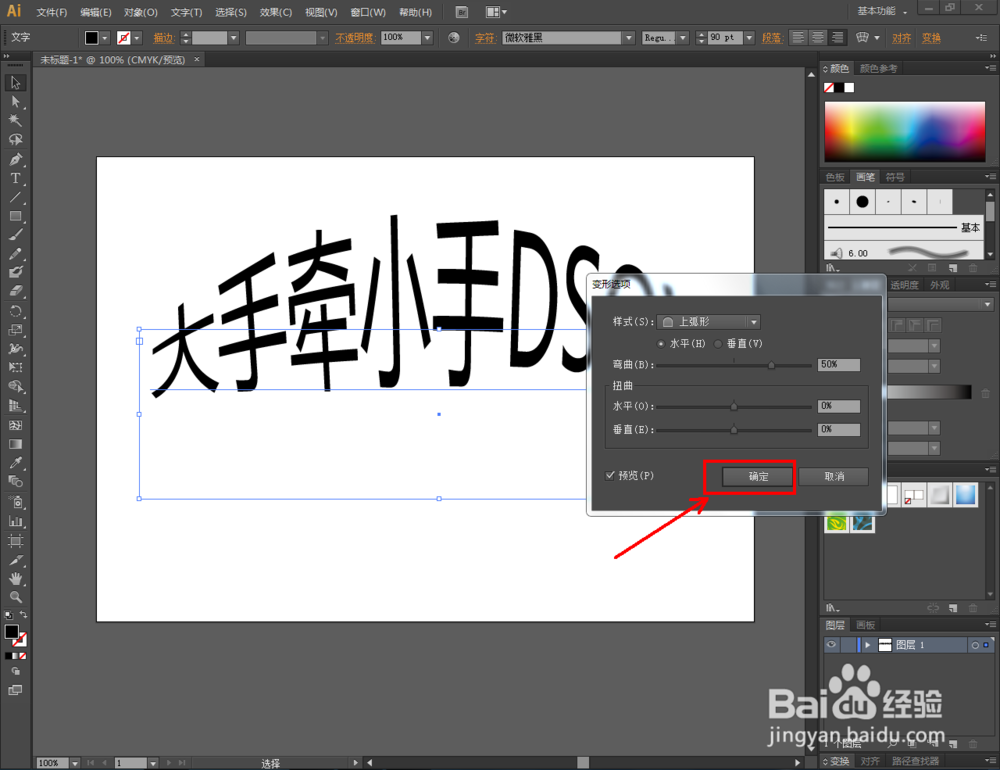Select the Lasso tool
The height and width of the screenshot is (770, 1000).
click(15, 140)
